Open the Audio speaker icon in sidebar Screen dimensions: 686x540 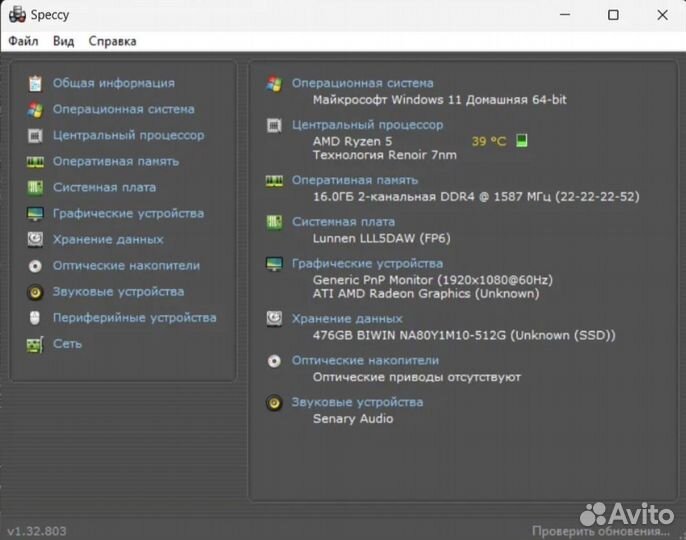point(35,292)
